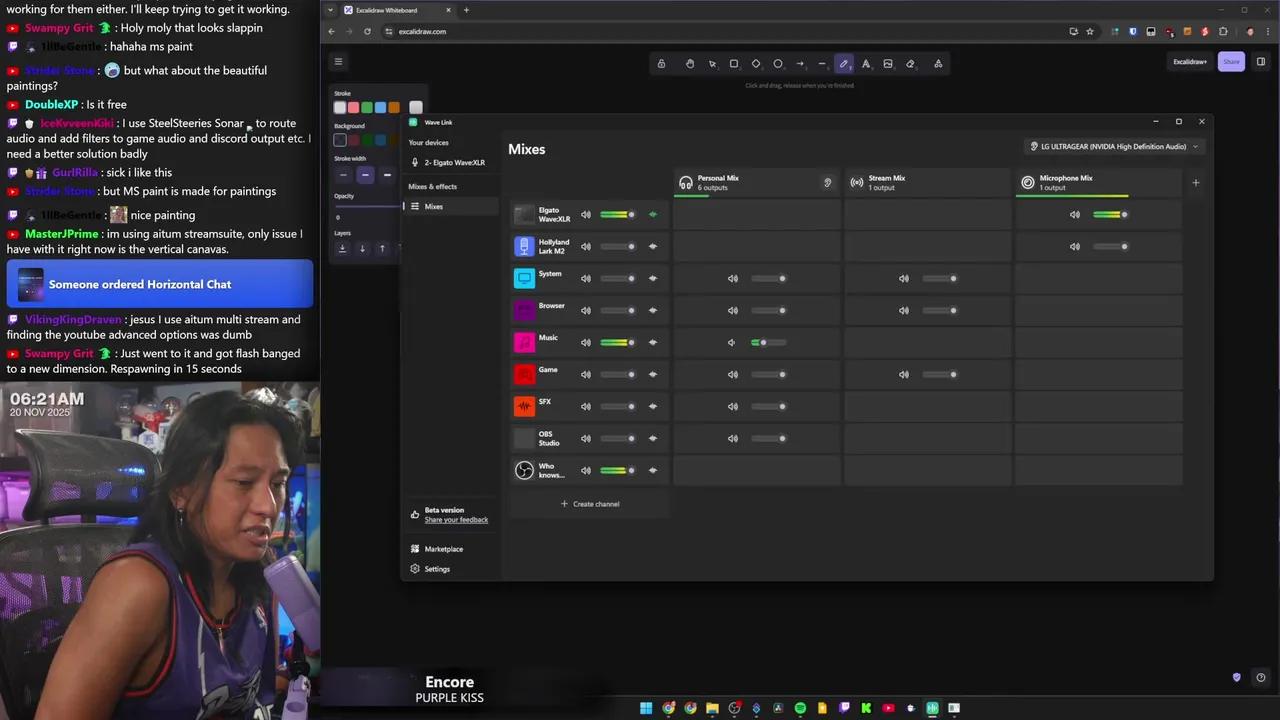Click the ear monitor icon on Personal Mix
The height and width of the screenshot is (720, 1280).
(x=827, y=183)
